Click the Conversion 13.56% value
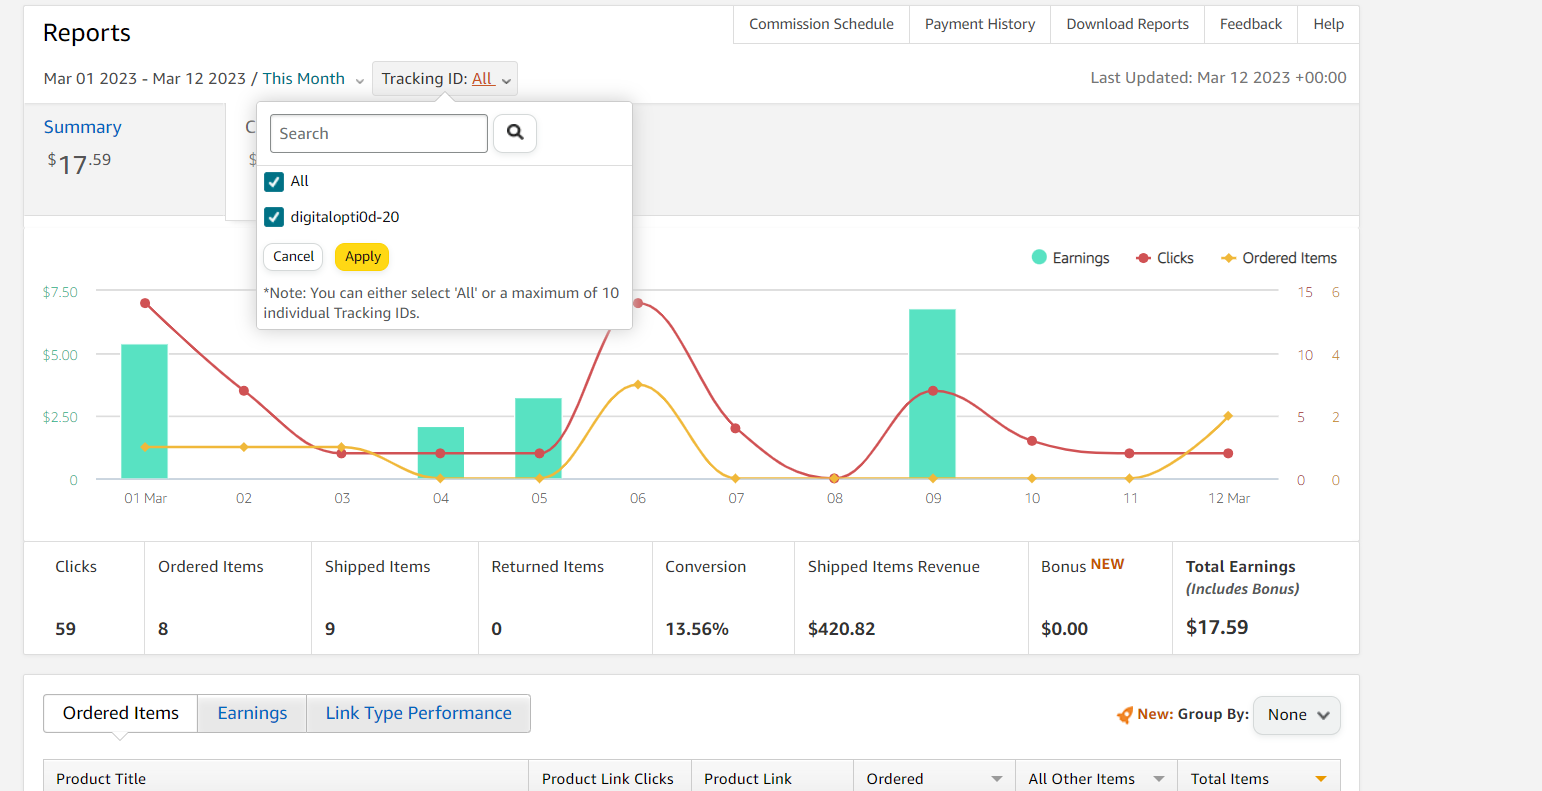The height and width of the screenshot is (791, 1542). (697, 629)
